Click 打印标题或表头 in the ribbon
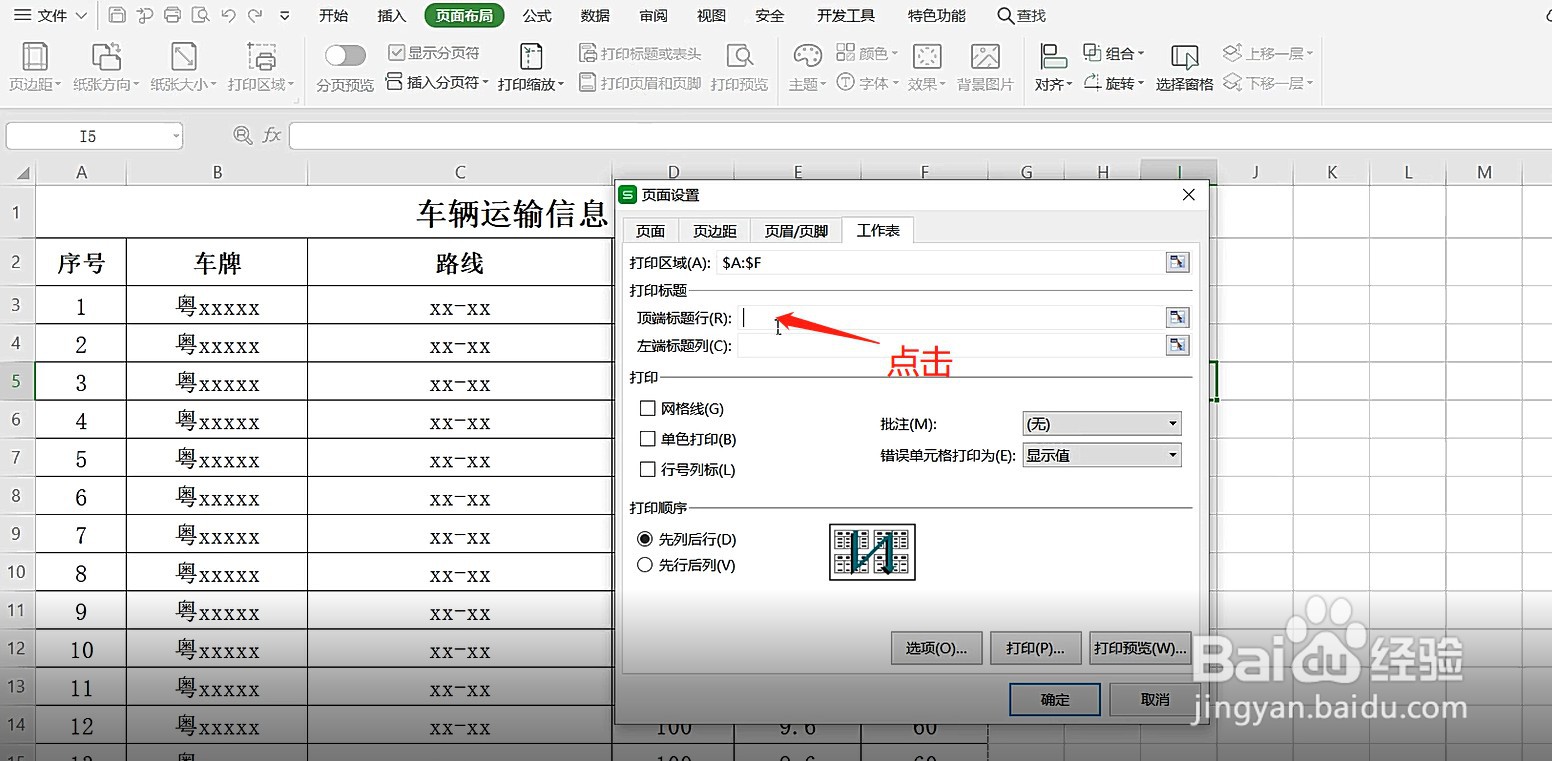 640,53
